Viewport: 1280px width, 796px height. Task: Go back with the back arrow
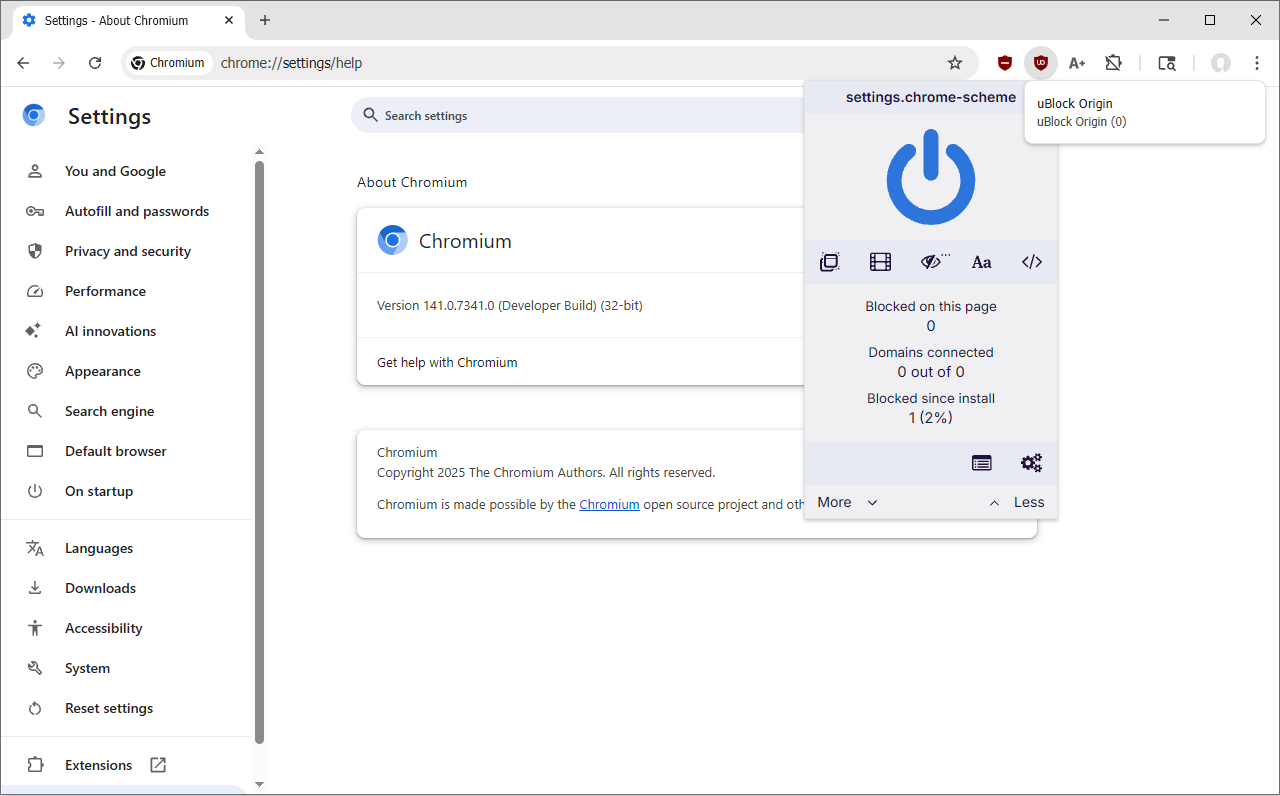tap(23, 63)
